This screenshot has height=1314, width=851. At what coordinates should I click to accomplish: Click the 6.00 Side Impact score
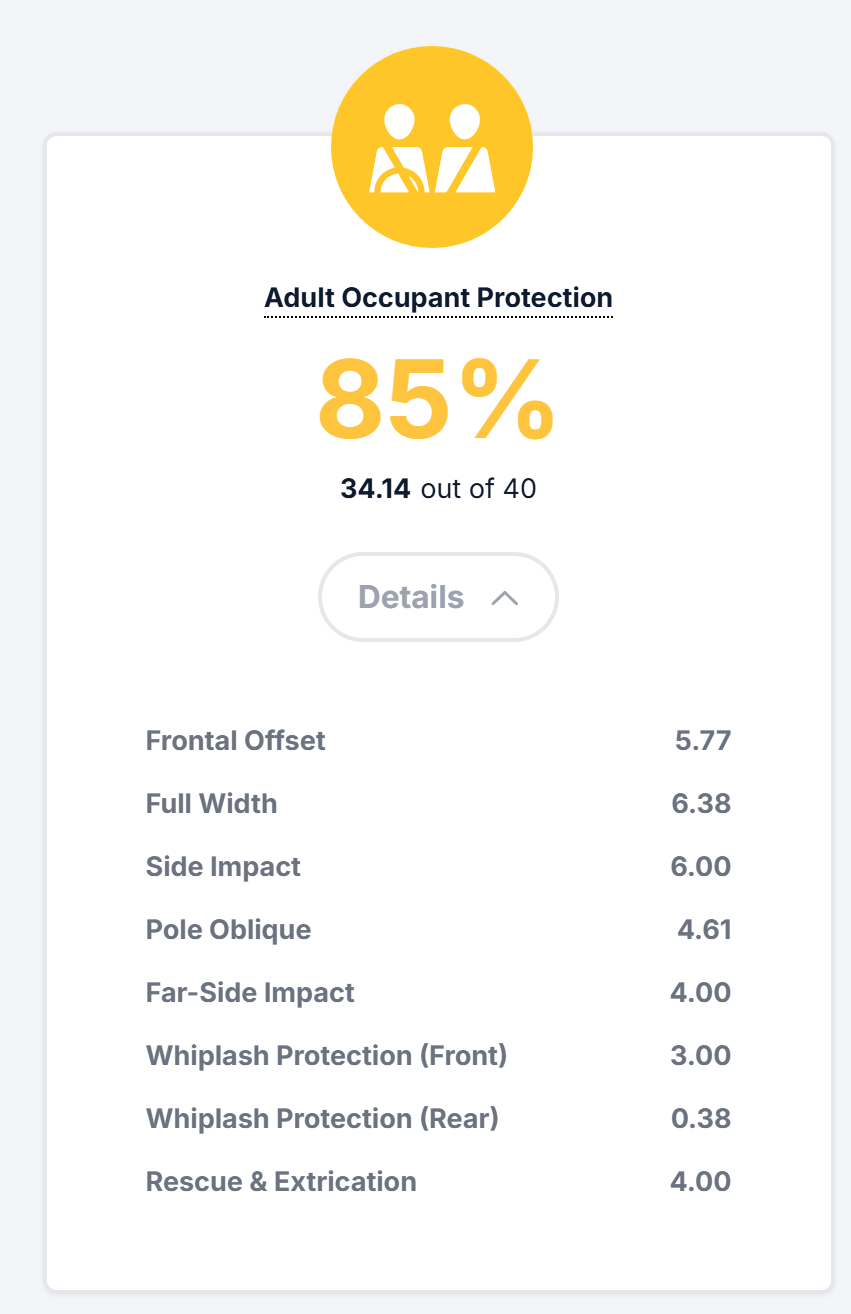click(701, 867)
